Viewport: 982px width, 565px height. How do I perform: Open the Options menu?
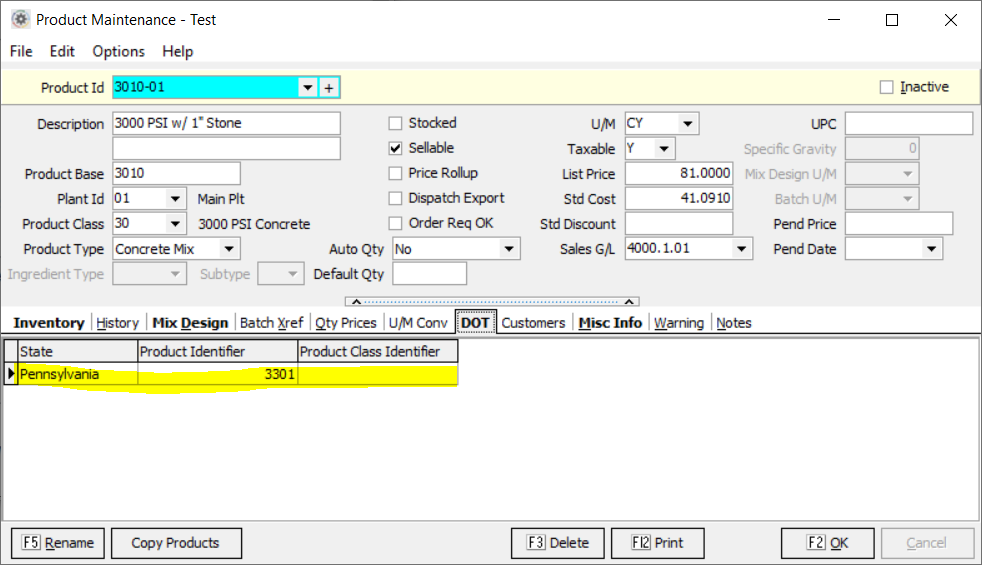[x=118, y=51]
